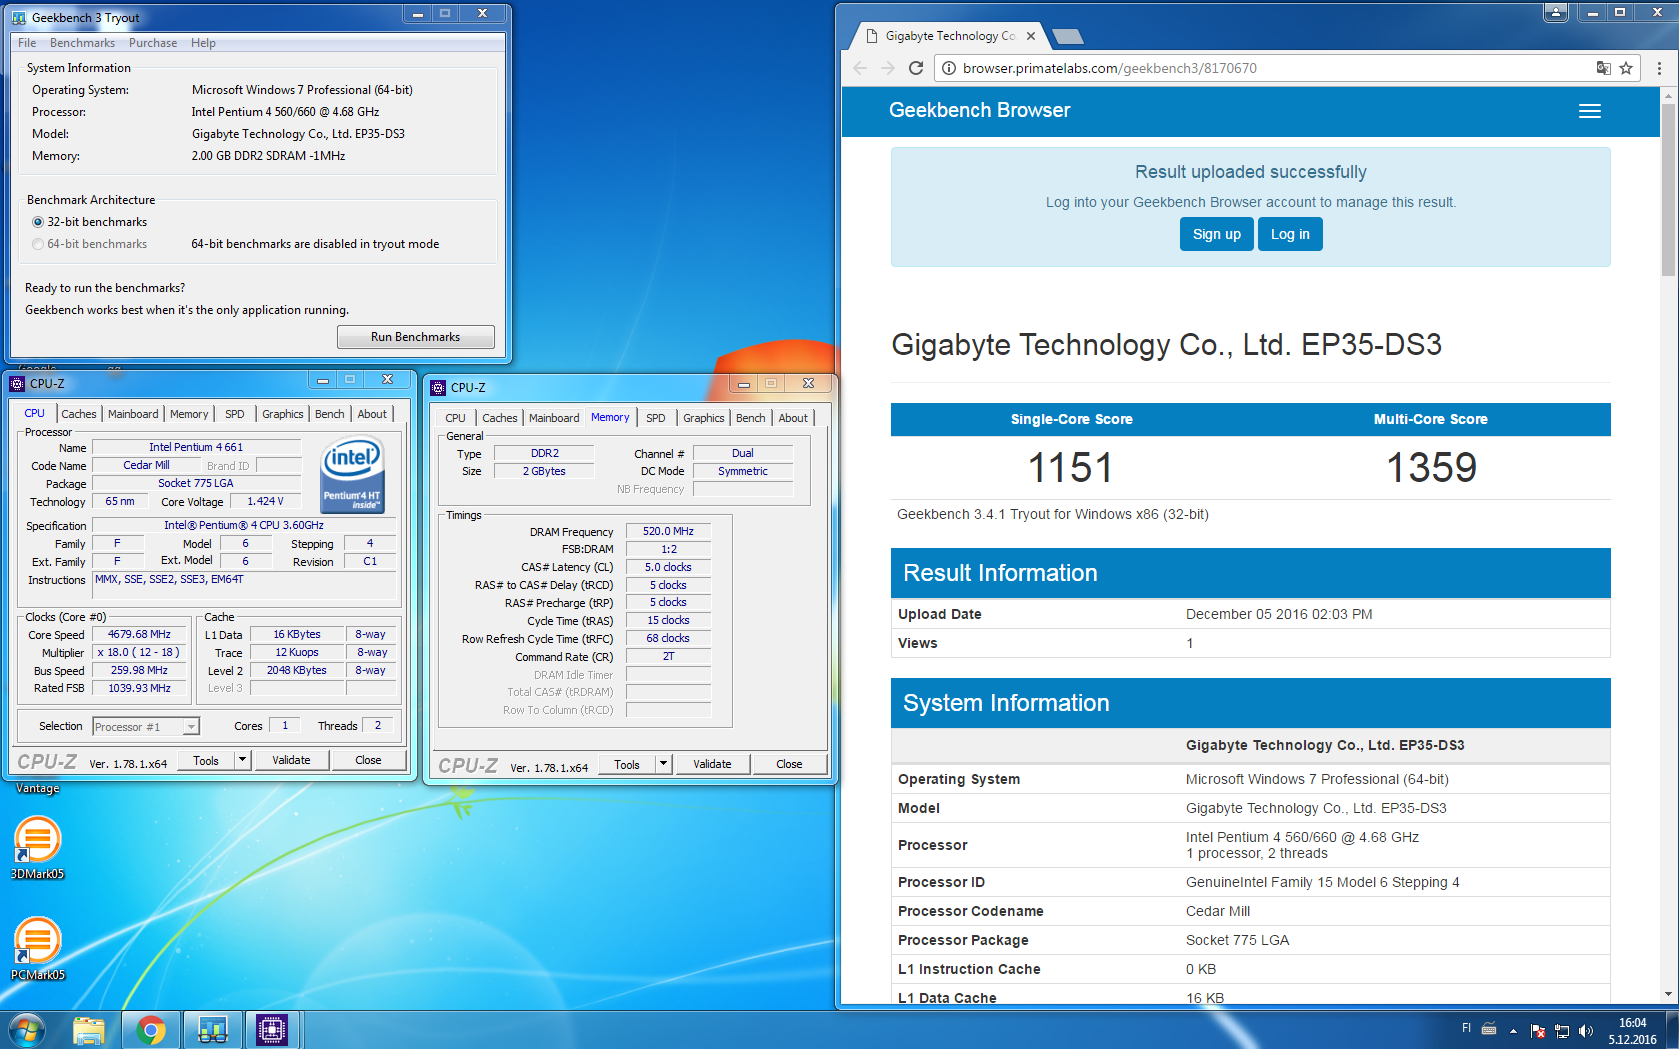Click the taskbar clock showing 16:04
The image size is (1679, 1049).
[1632, 1031]
